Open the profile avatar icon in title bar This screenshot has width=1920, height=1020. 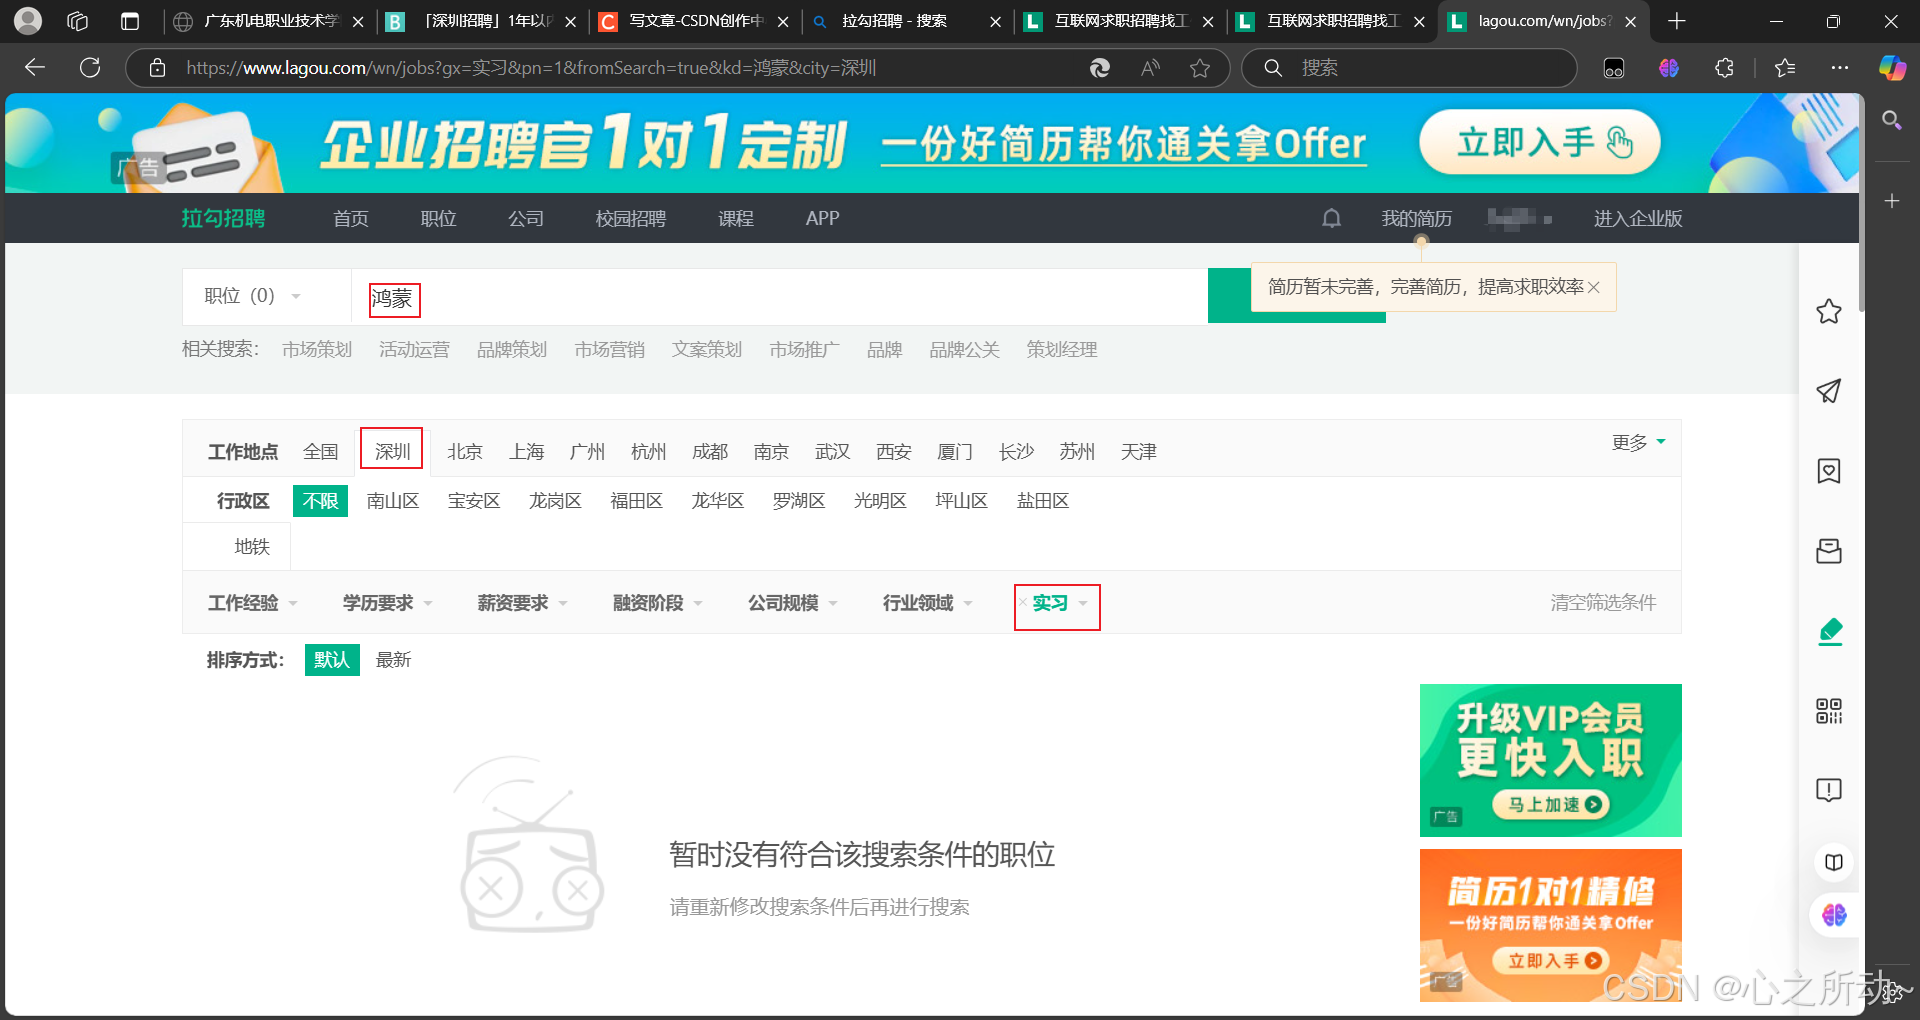28,20
